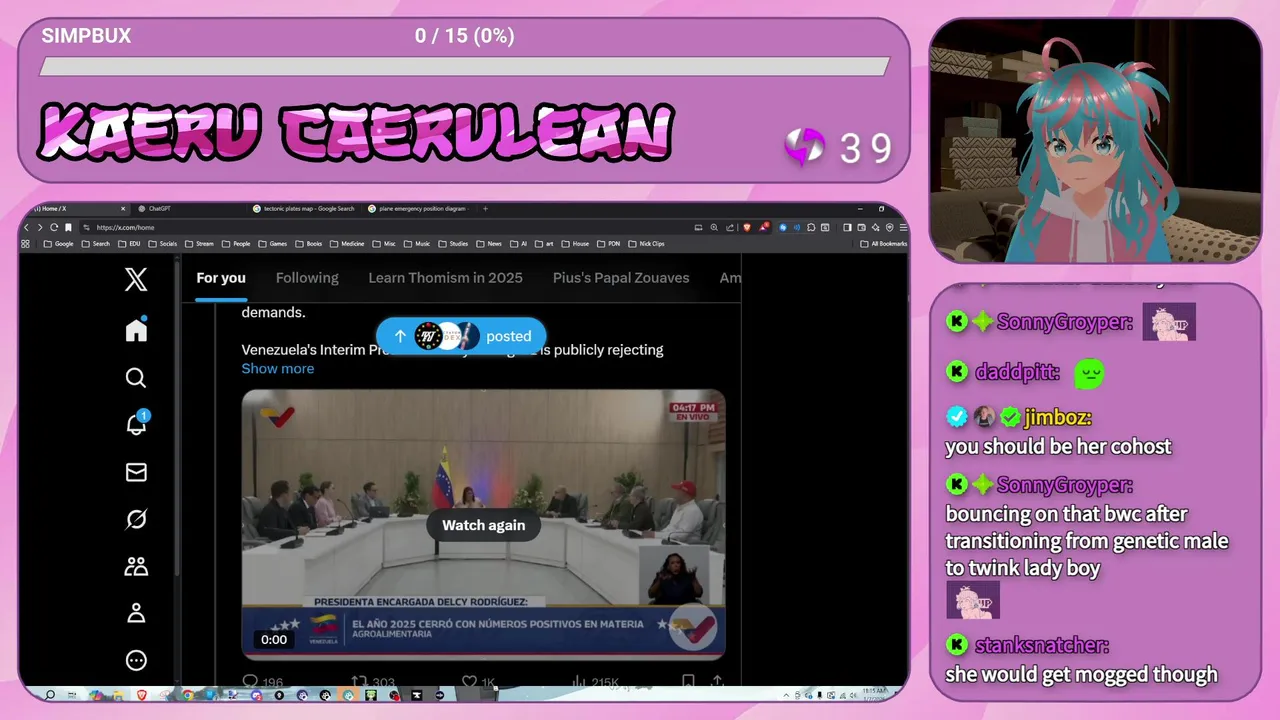Click the X logo in sidebar

[x=136, y=280]
